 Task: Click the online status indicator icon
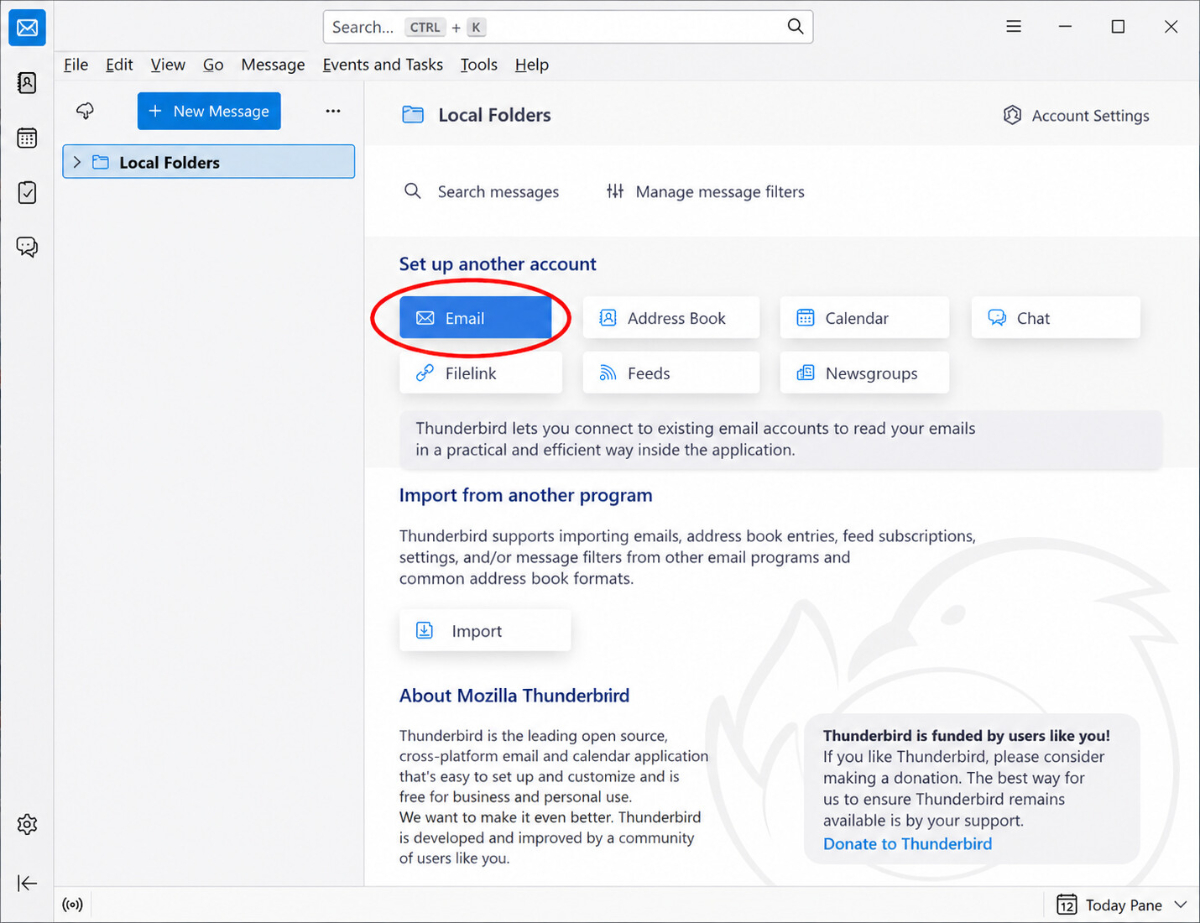click(72, 905)
